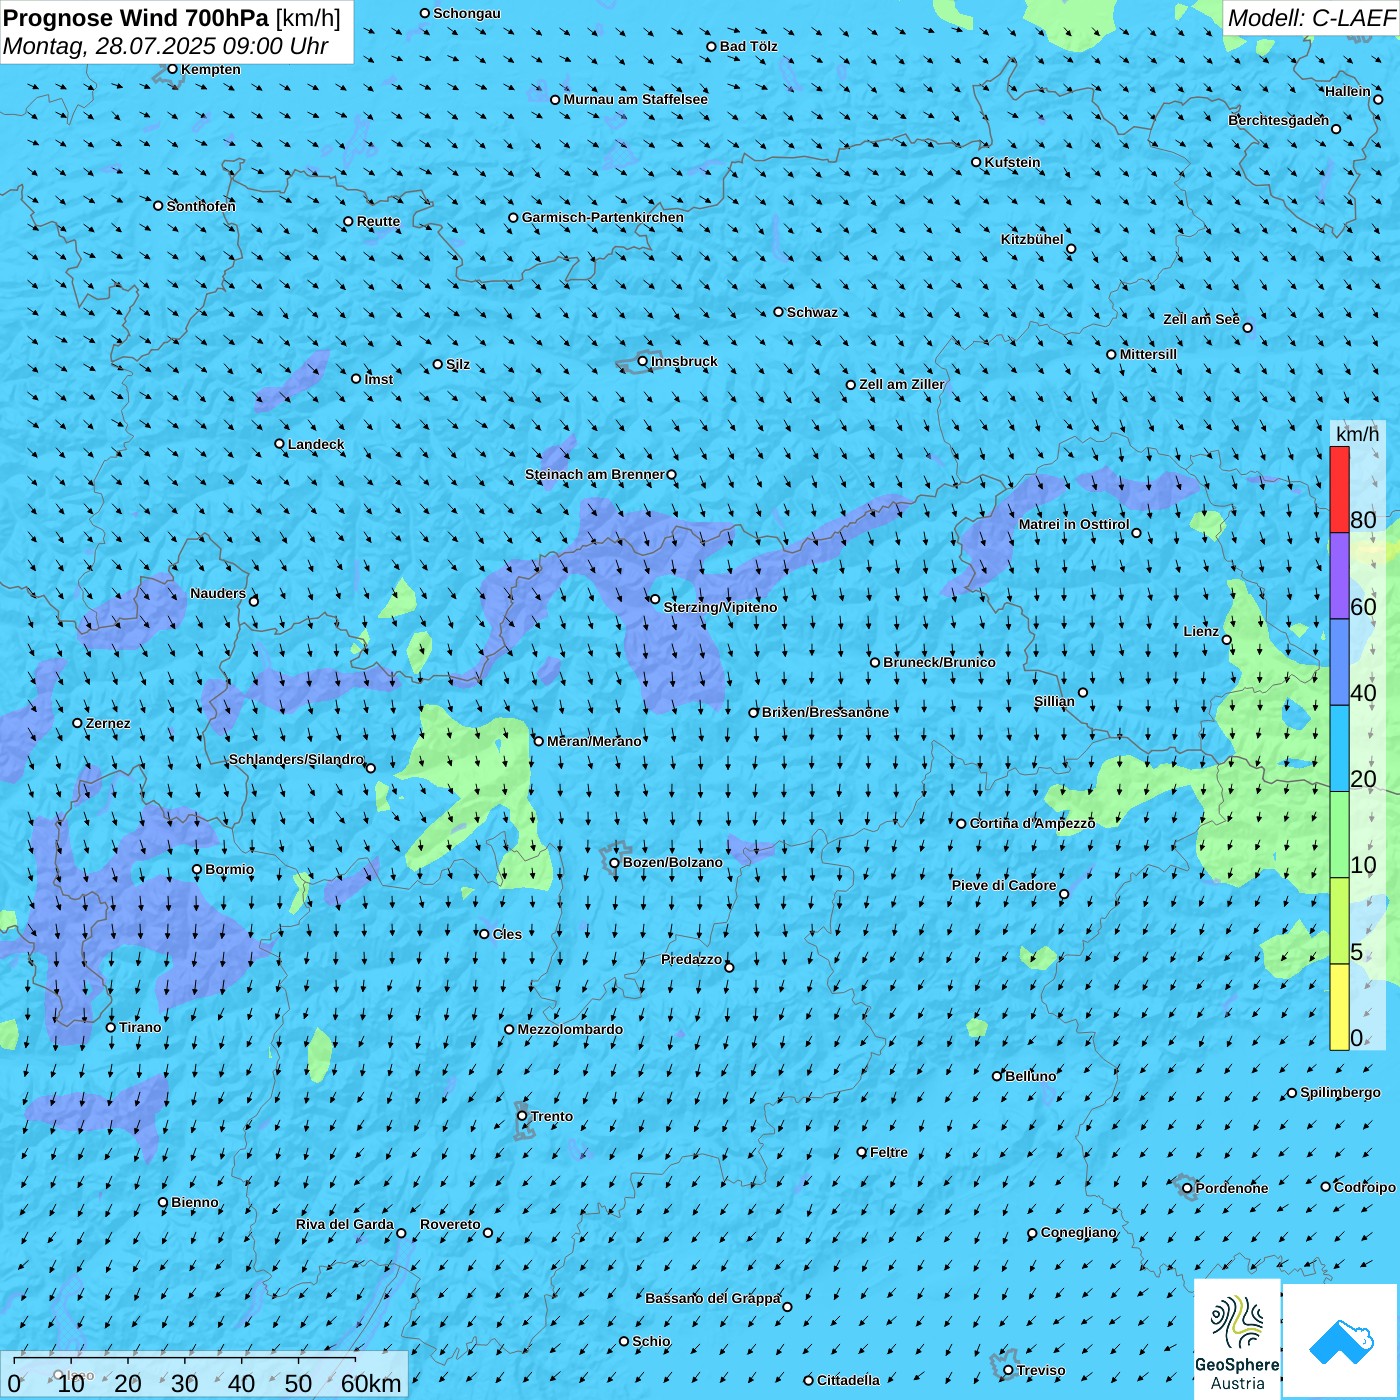Click the 'Modell: C-LAEF' label

click(1311, 18)
